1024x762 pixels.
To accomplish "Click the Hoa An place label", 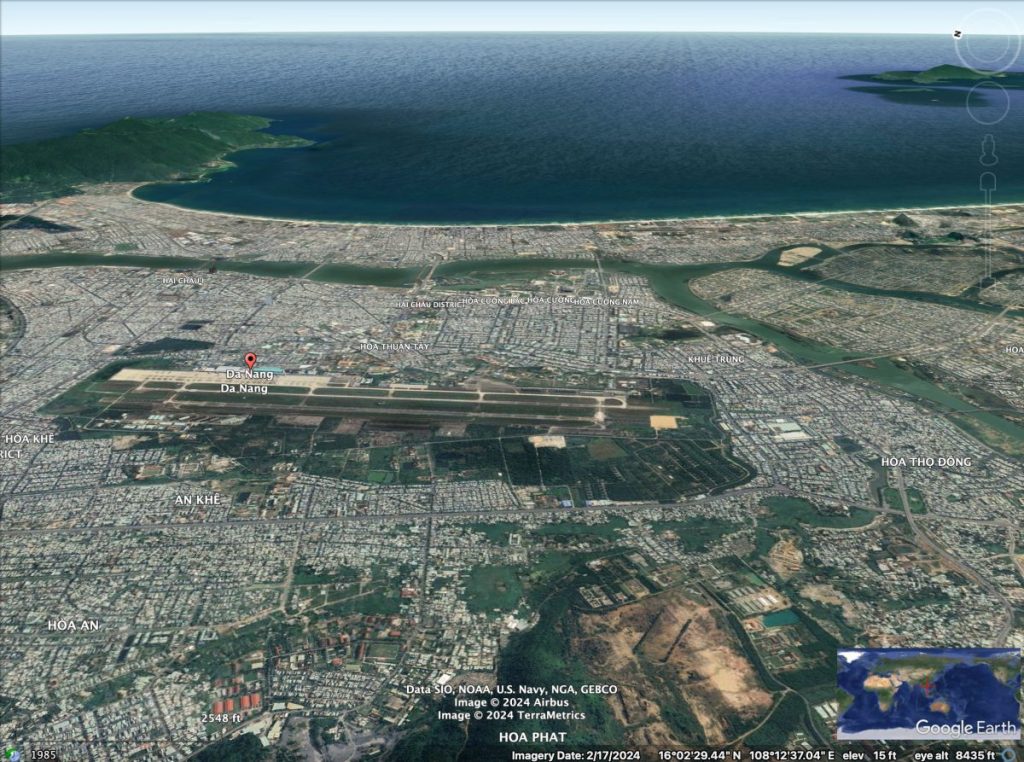I will [x=74, y=625].
